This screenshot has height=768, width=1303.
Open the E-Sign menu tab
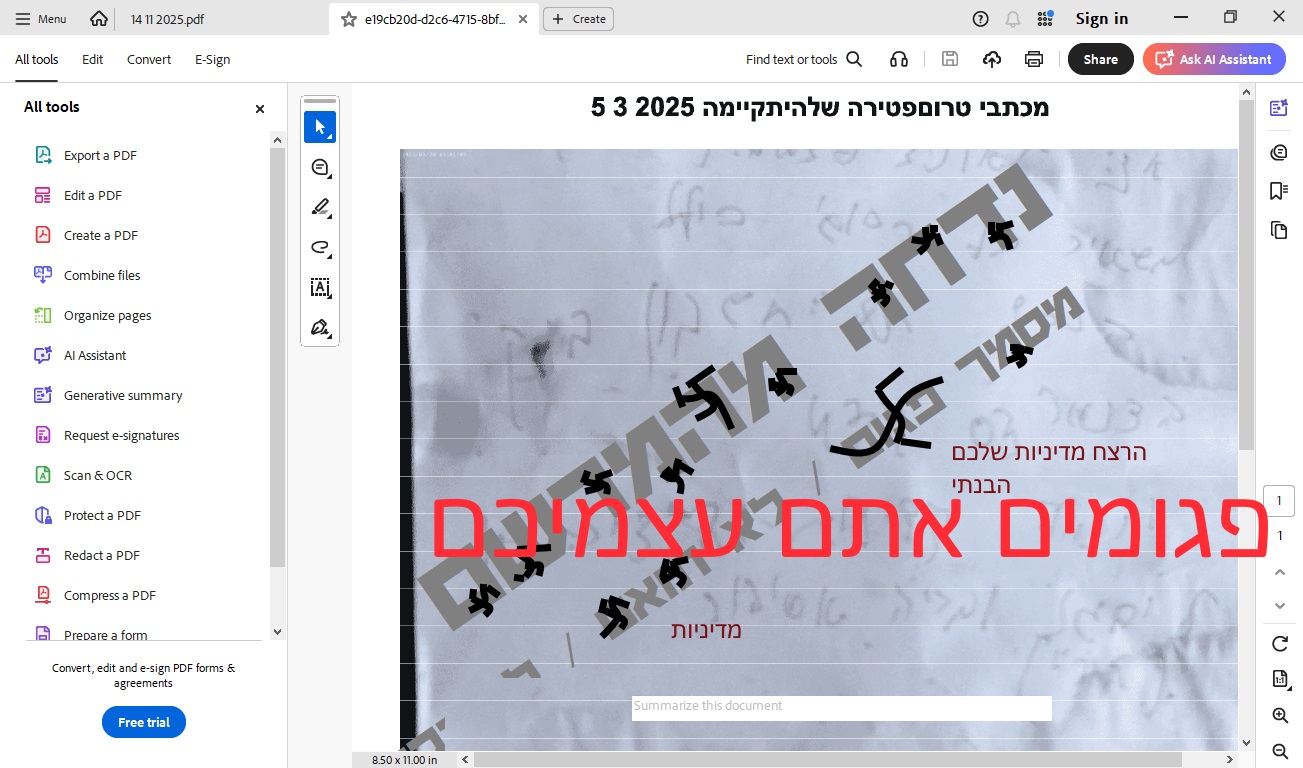[x=212, y=59]
